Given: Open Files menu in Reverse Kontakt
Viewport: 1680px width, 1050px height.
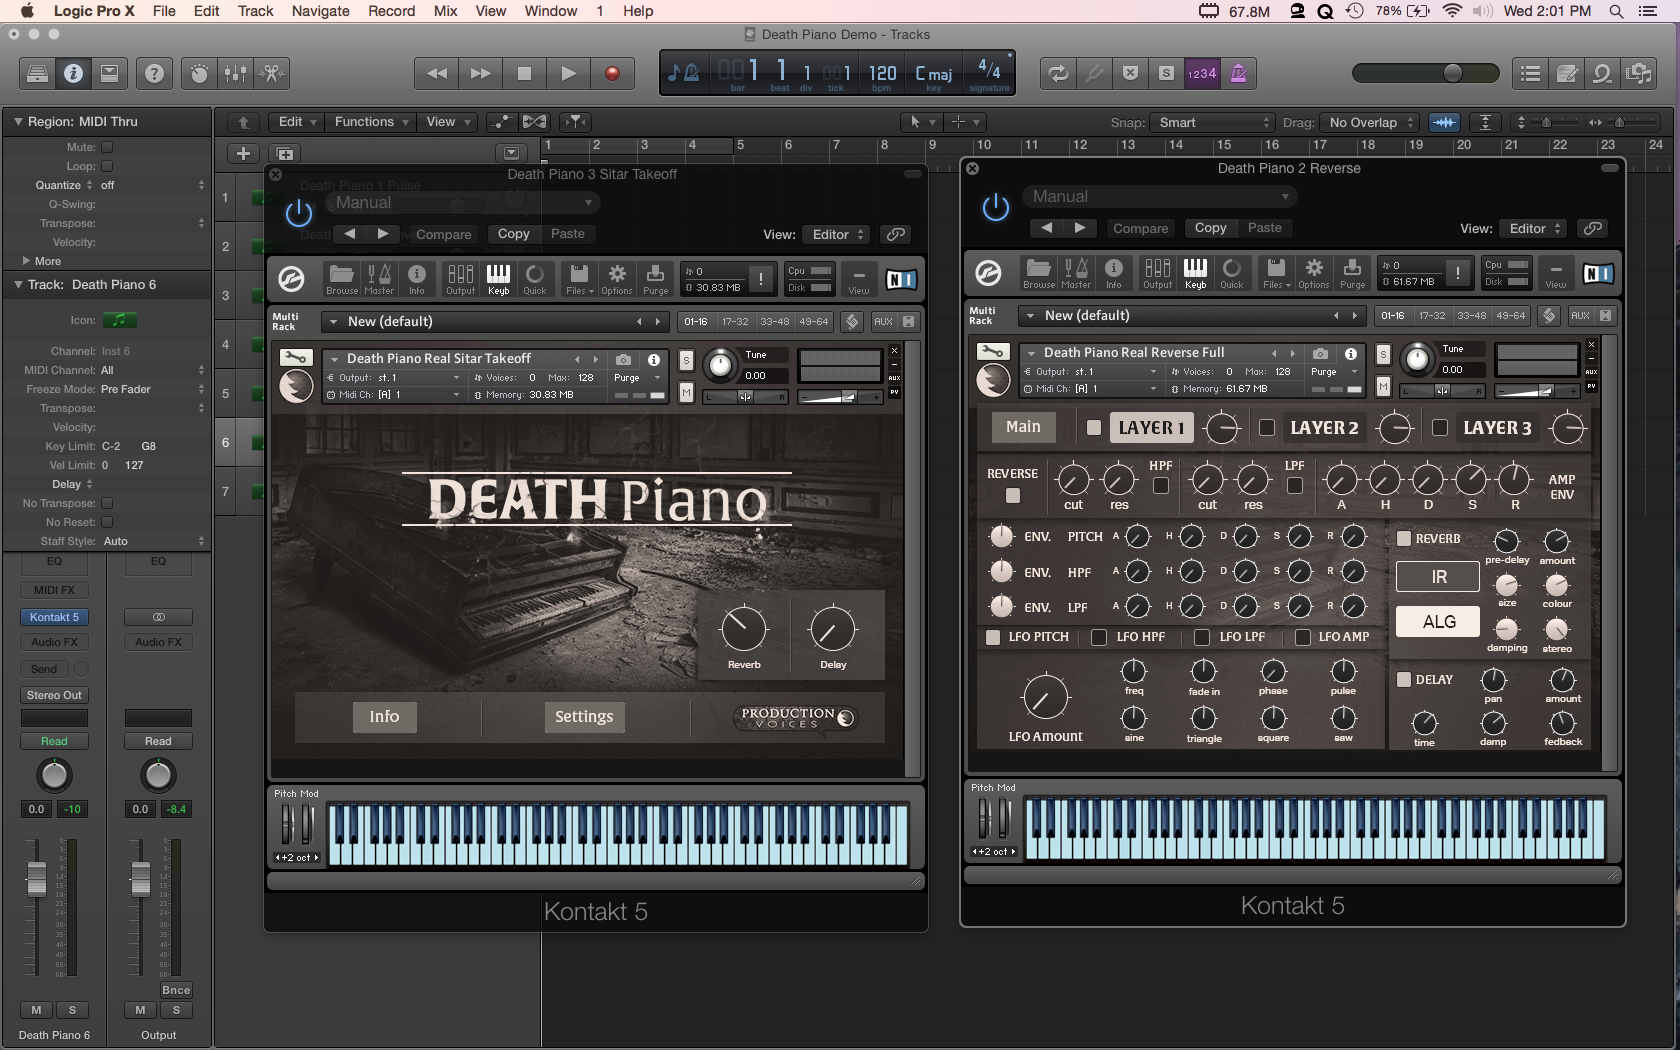Looking at the screenshot, I should 1277,273.
